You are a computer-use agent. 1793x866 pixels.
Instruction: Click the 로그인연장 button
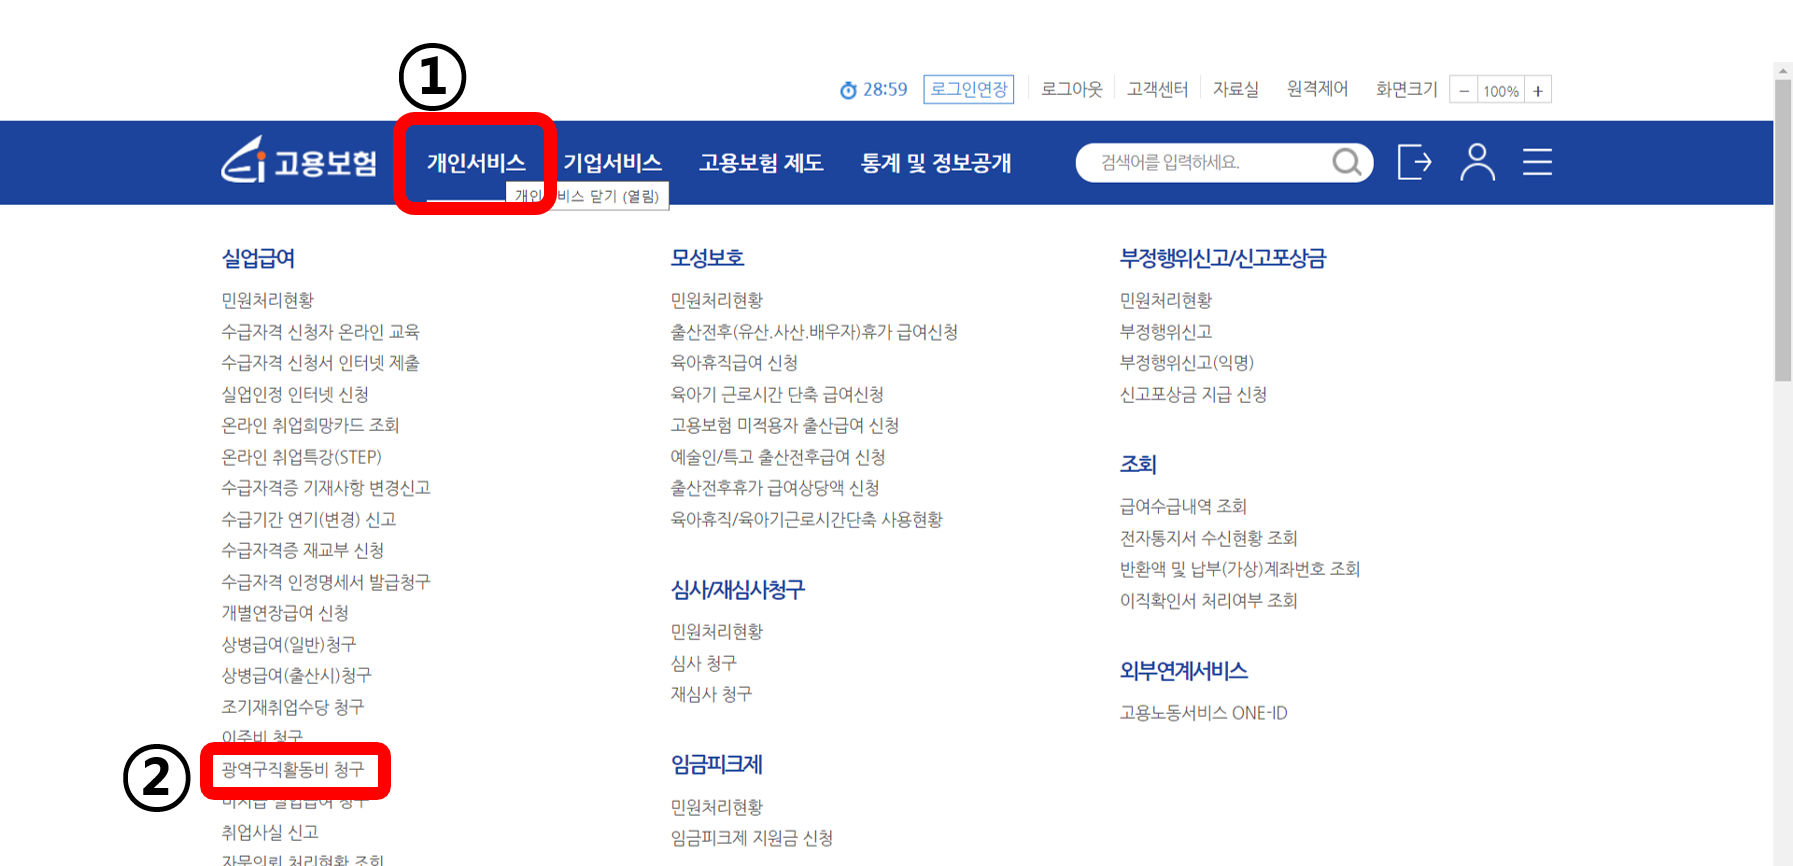[969, 89]
